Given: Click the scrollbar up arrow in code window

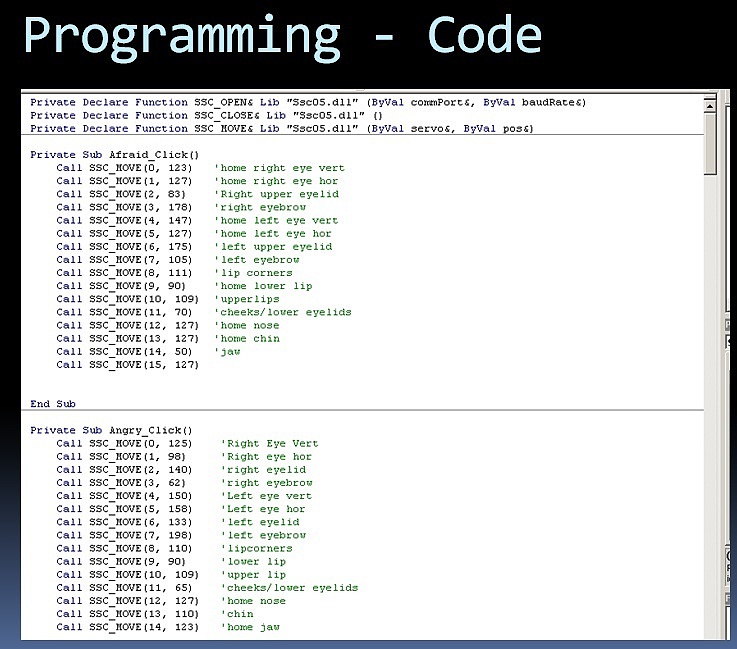Looking at the screenshot, I should click(710, 107).
